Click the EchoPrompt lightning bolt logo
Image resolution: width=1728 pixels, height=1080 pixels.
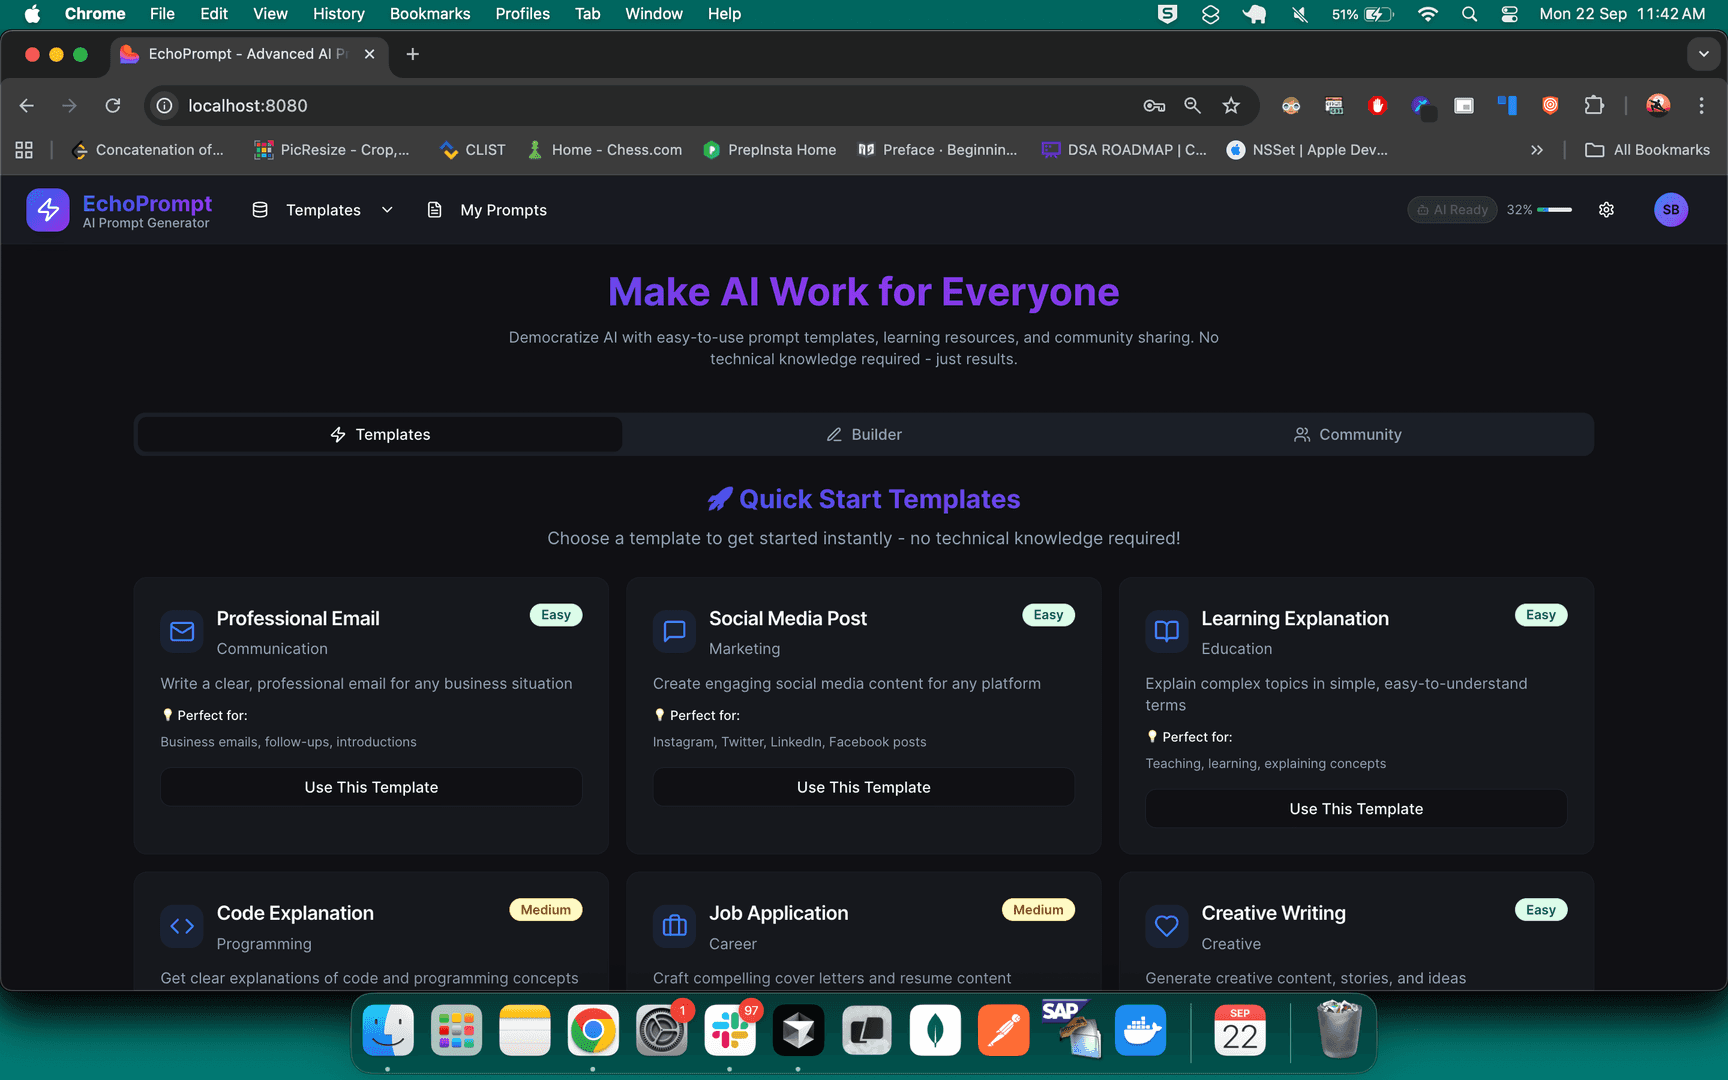47,210
